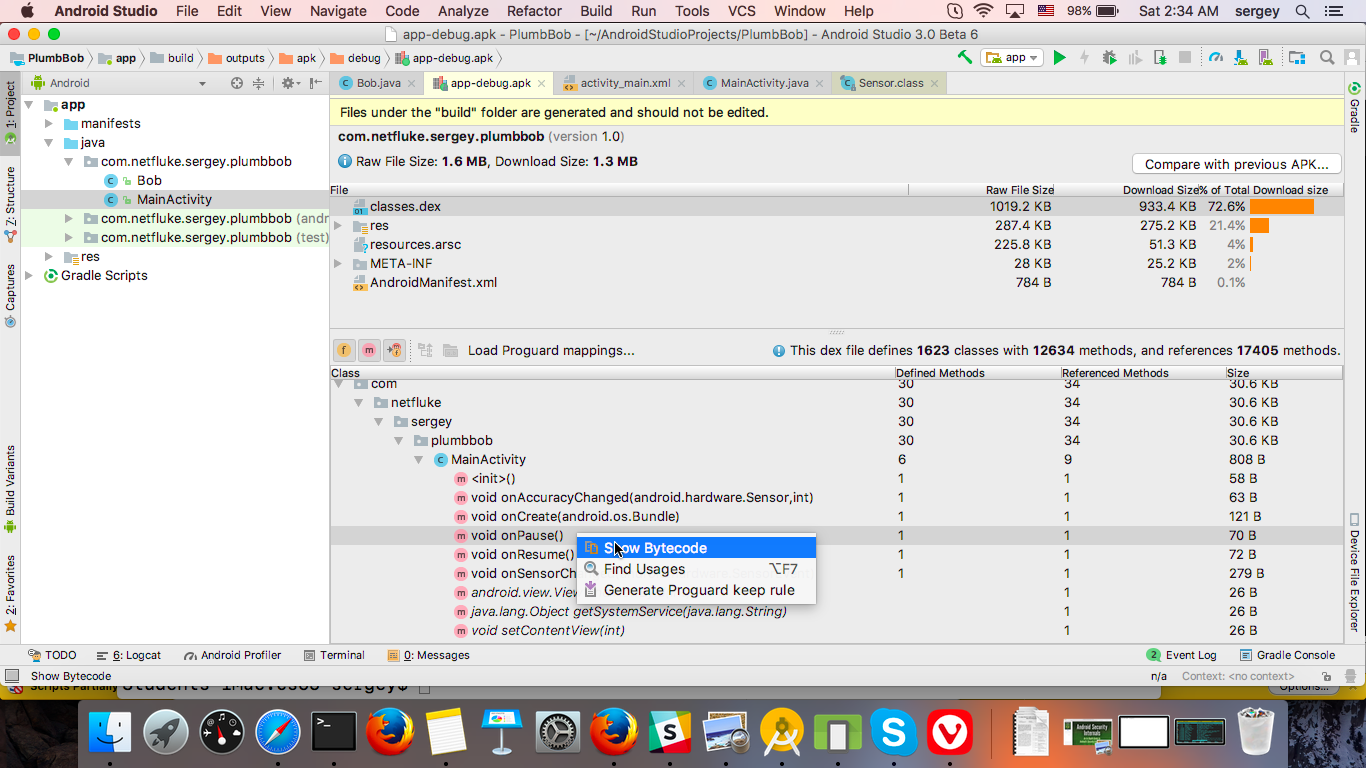Click the Search Everywhere magnifier in toolbar
Viewport: 1366px width, 768px height.
(1327, 58)
